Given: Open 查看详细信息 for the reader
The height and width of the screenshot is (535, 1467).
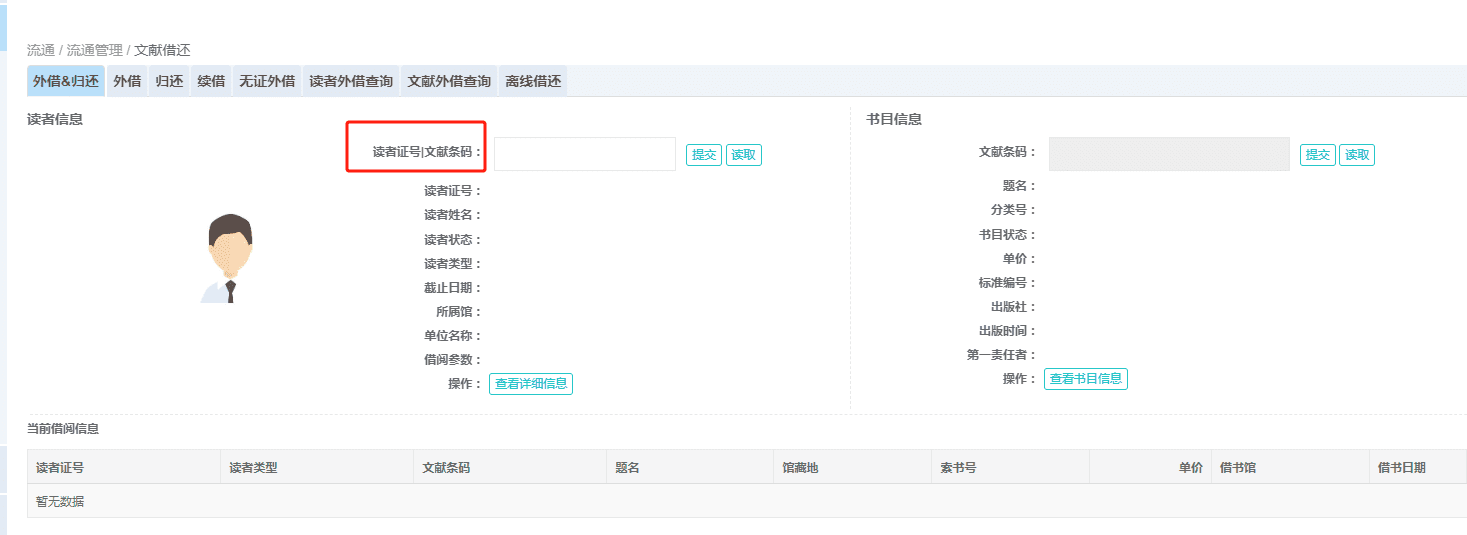Looking at the screenshot, I should pyautogui.click(x=531, y=384).
